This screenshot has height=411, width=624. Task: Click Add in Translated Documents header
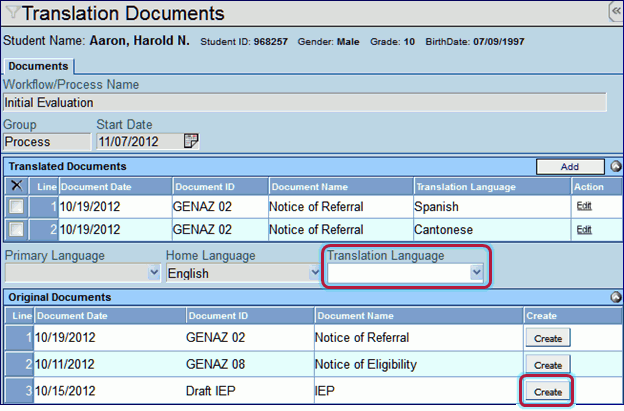pyautogui.click(x=570, y=166)
